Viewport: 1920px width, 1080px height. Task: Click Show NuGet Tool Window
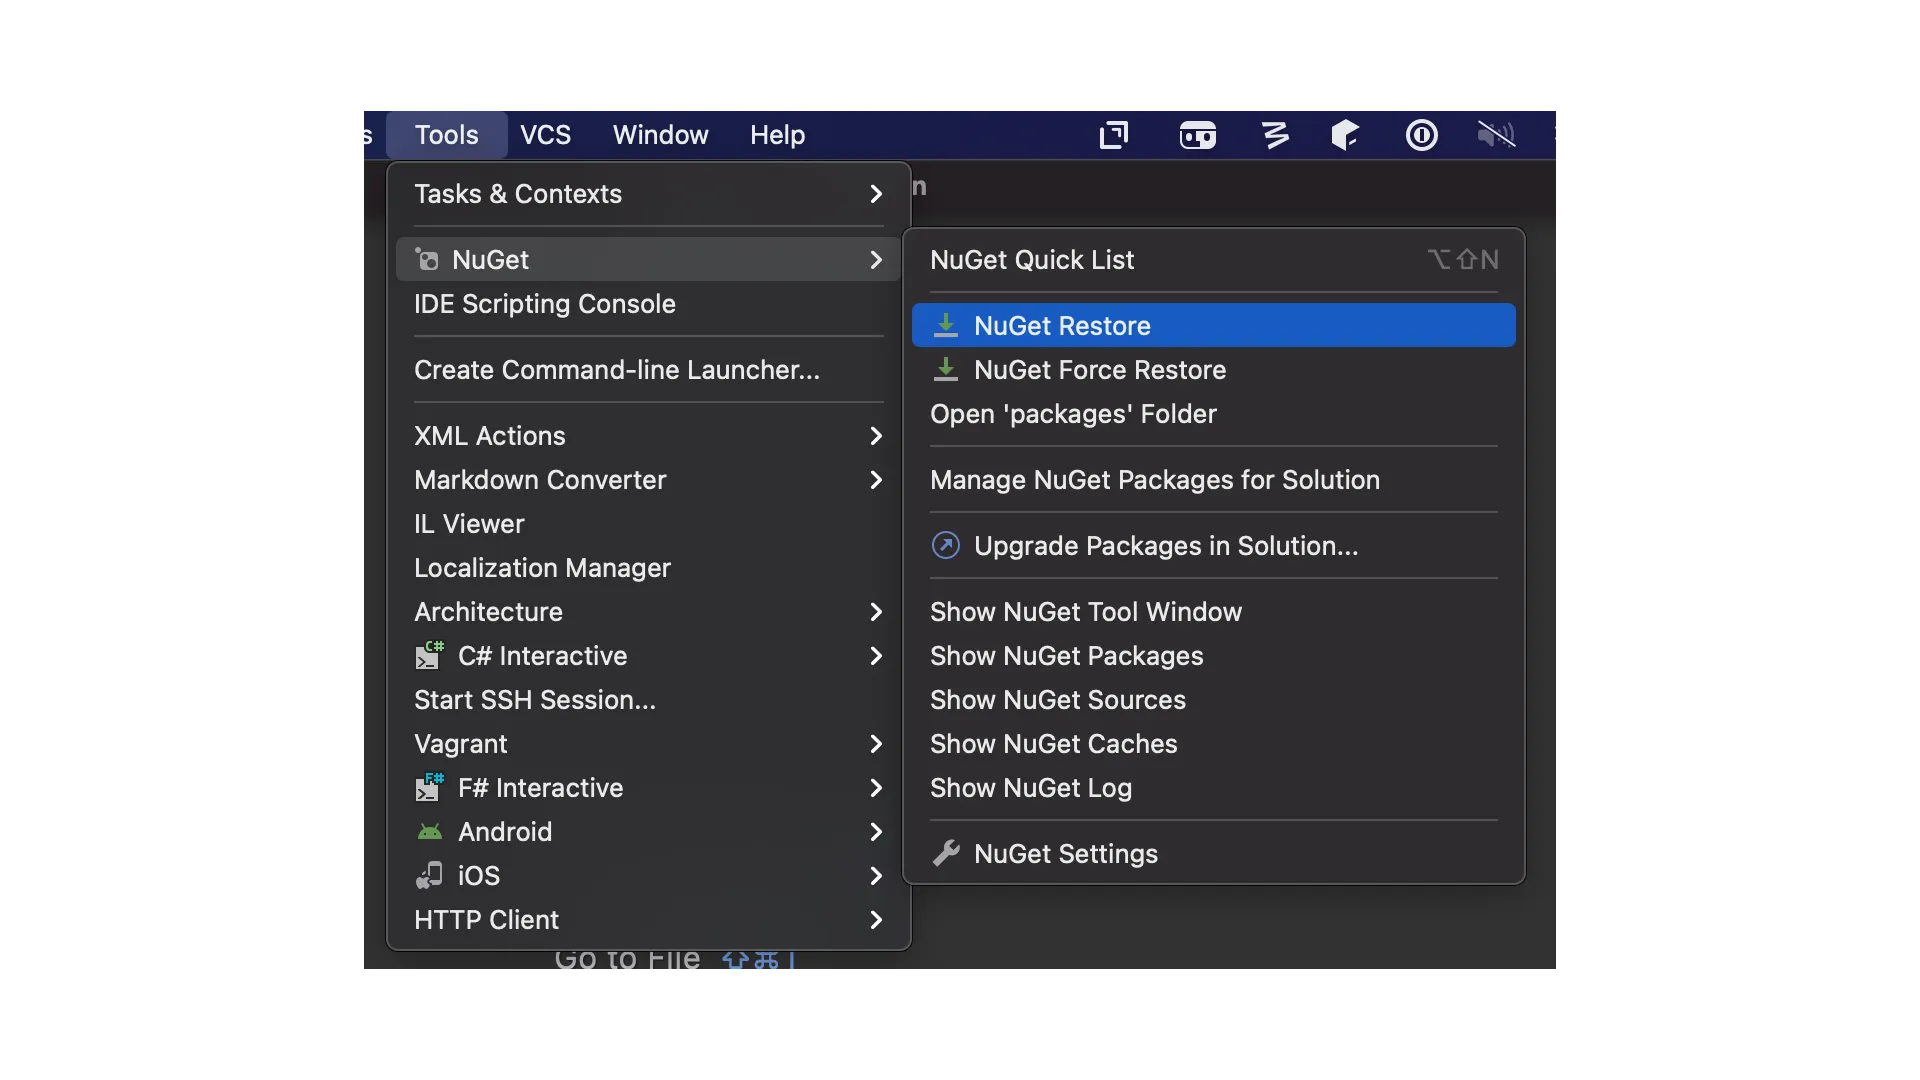pos(1085,612)
